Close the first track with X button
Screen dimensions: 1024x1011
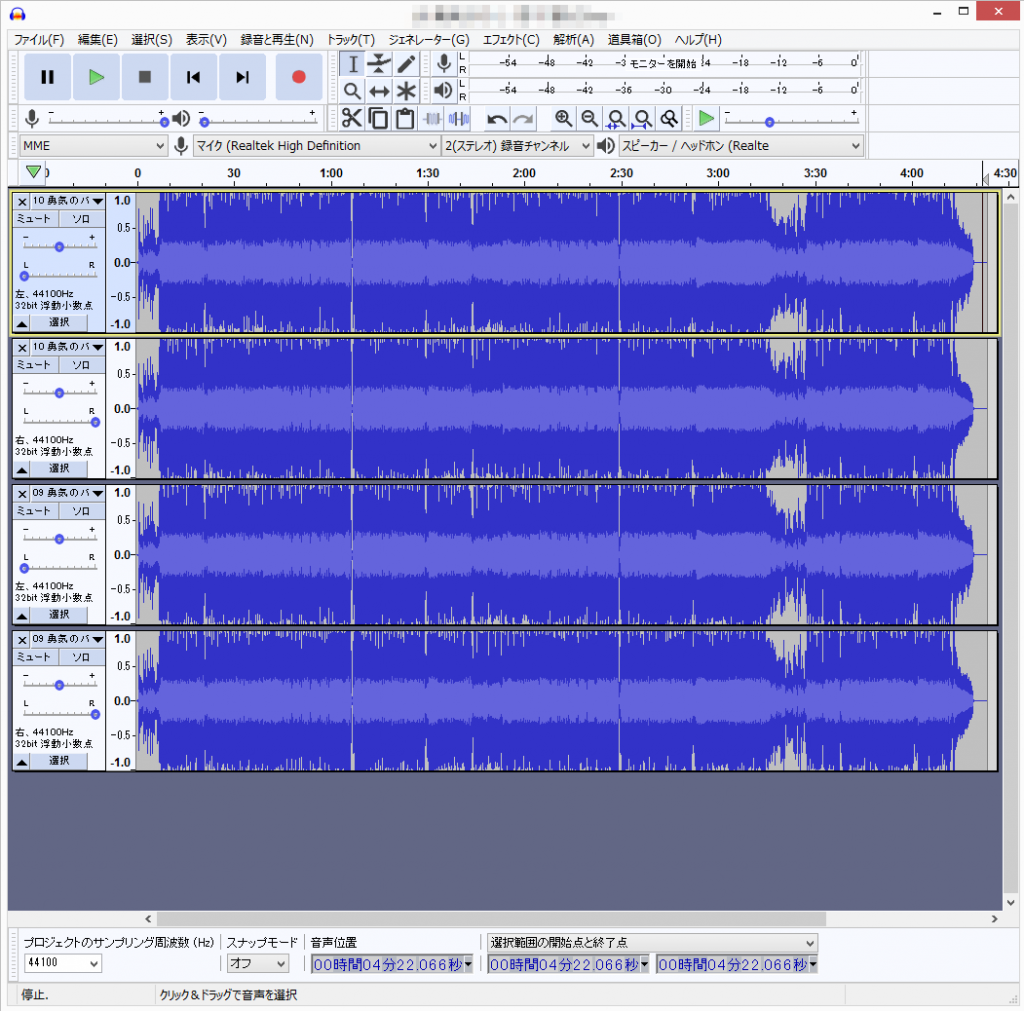pyautogui.click(x=22, y=201)
